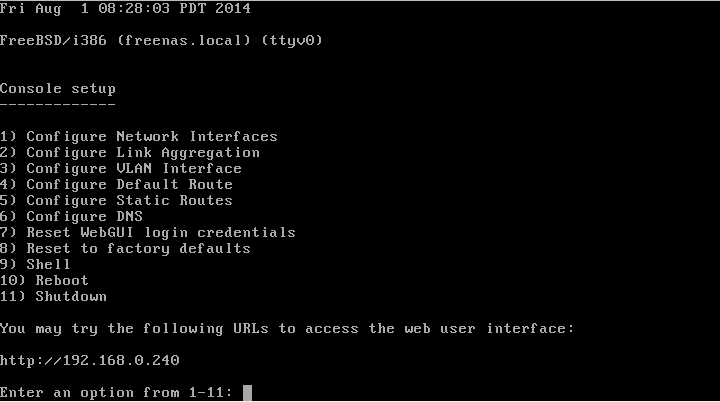Select Reset to factory defaults
Screen dimensions: 720x402
pyautogui.click(x=125, y=249)
